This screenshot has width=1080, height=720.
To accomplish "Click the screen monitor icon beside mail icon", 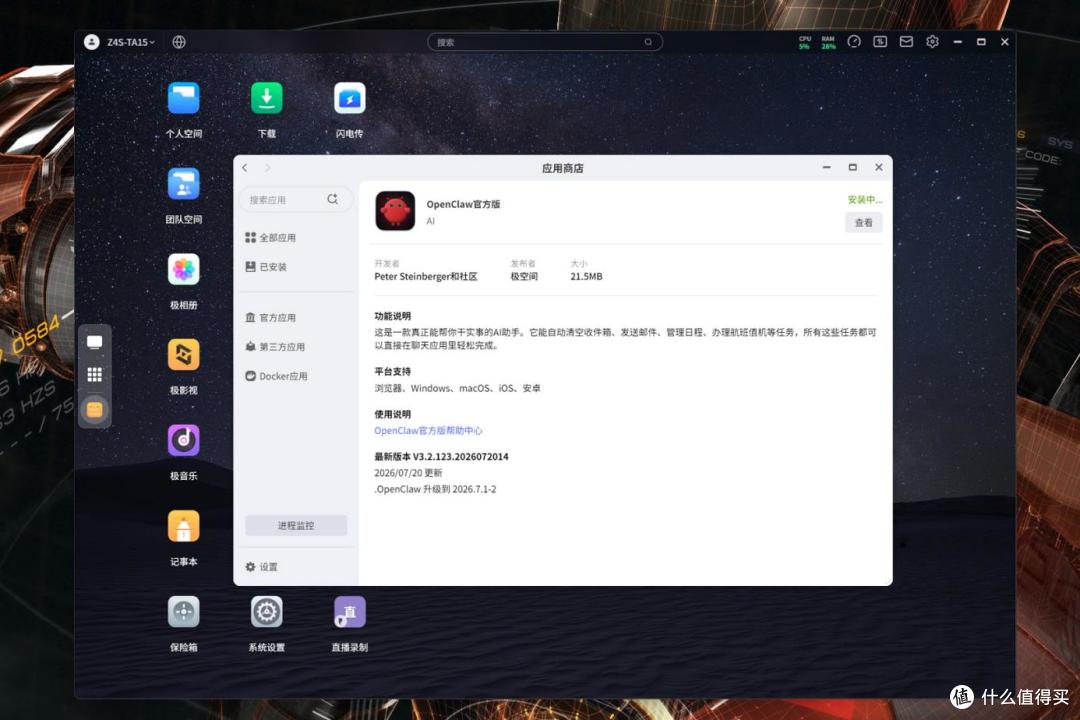I will [x=880, y=42].
